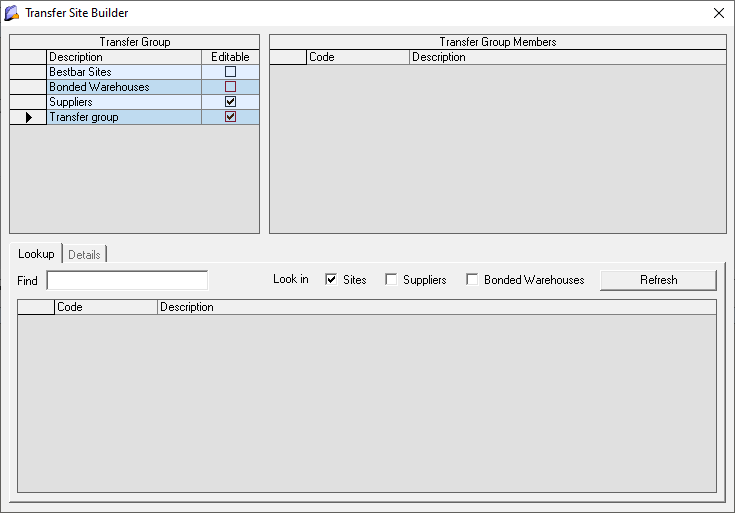The width and height of the screenshot is (735, 513).
Task: Toggle Editable checkbox for Bestbar Sites
Action: (230, 72)
